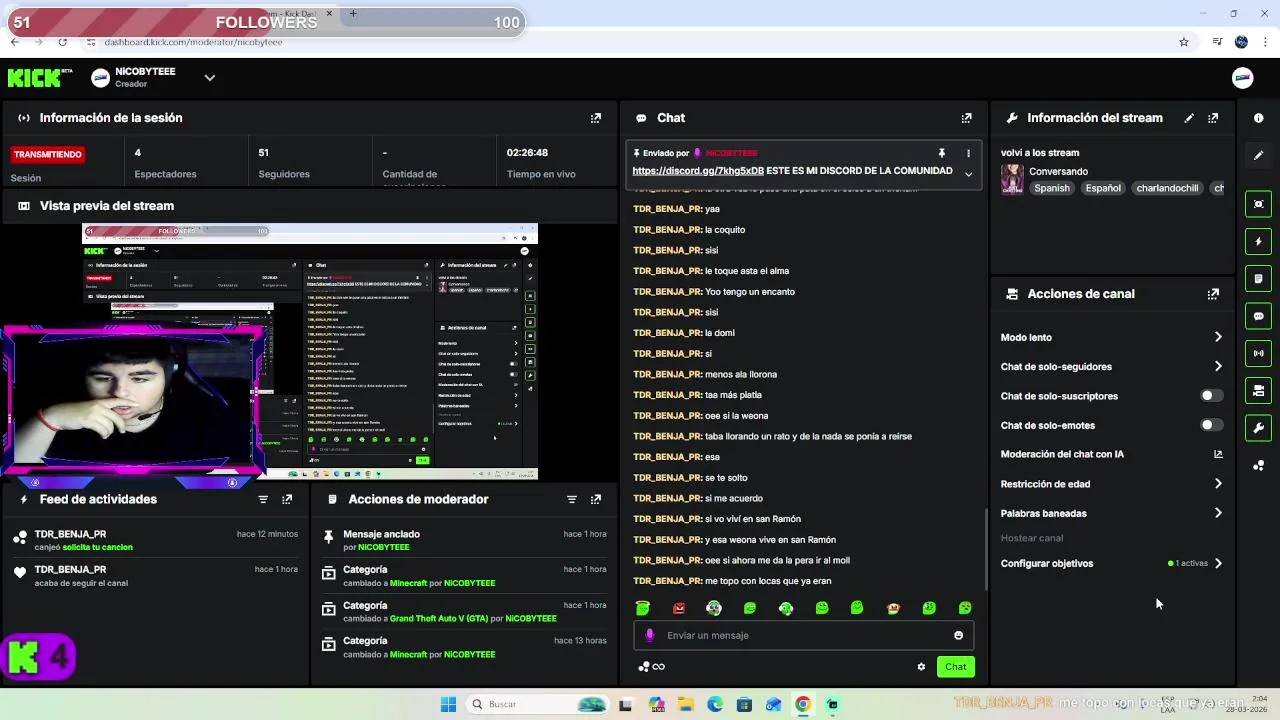Toggle the wrench stream info sidebar icon
Viewport: 1280px width, 720px height.
(x=1258, y=428)
